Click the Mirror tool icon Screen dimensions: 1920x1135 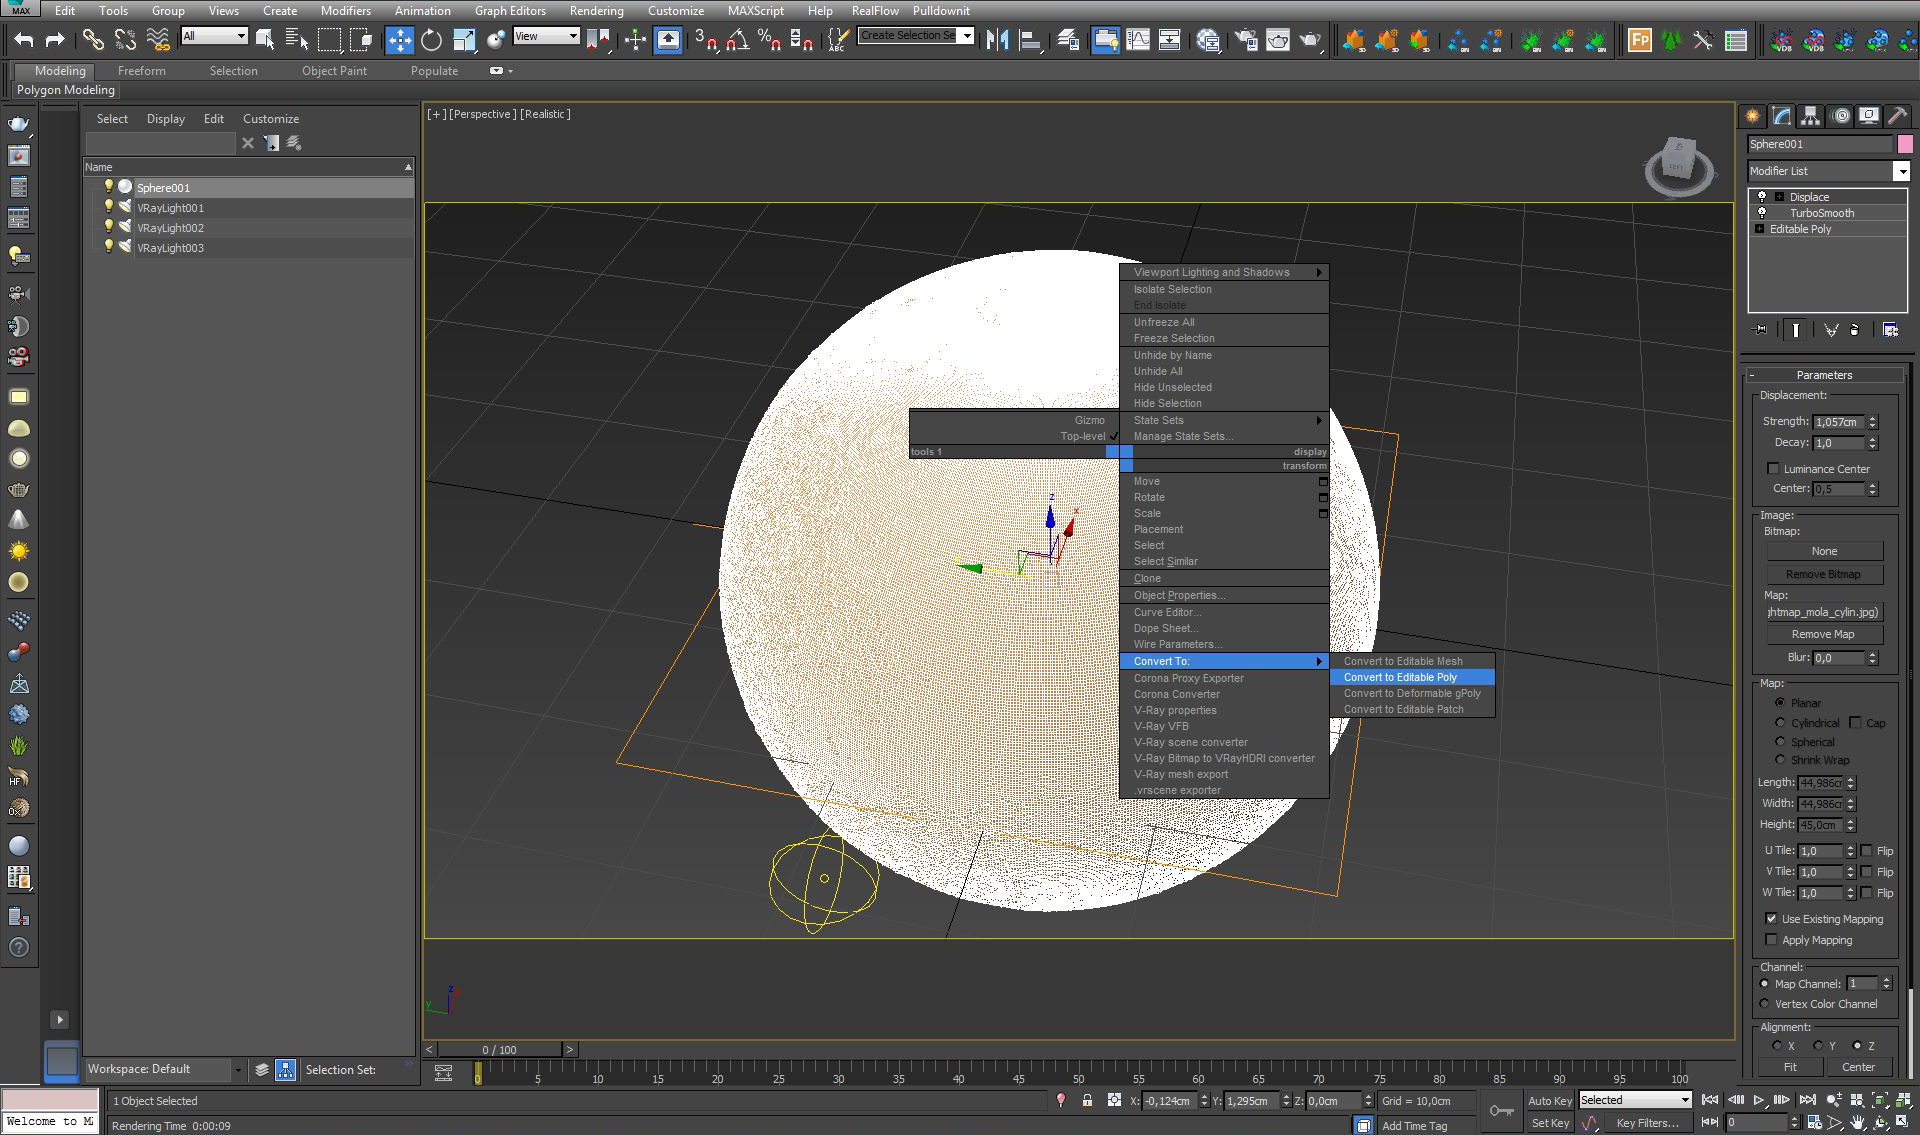click(997, 40)
